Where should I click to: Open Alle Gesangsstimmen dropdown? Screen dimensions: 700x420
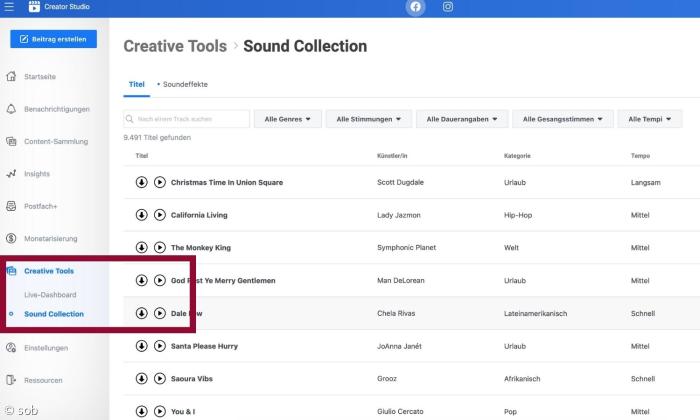(562, 119)
